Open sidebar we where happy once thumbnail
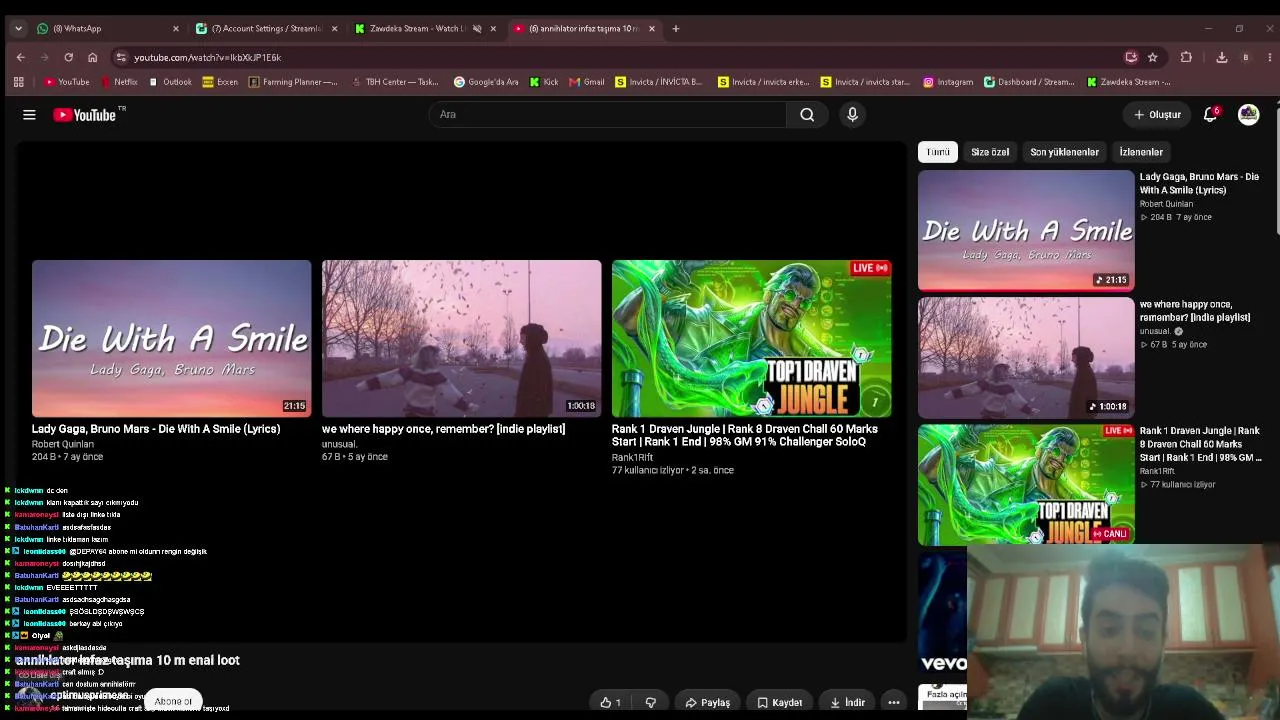 click(x=1026, y=357)
